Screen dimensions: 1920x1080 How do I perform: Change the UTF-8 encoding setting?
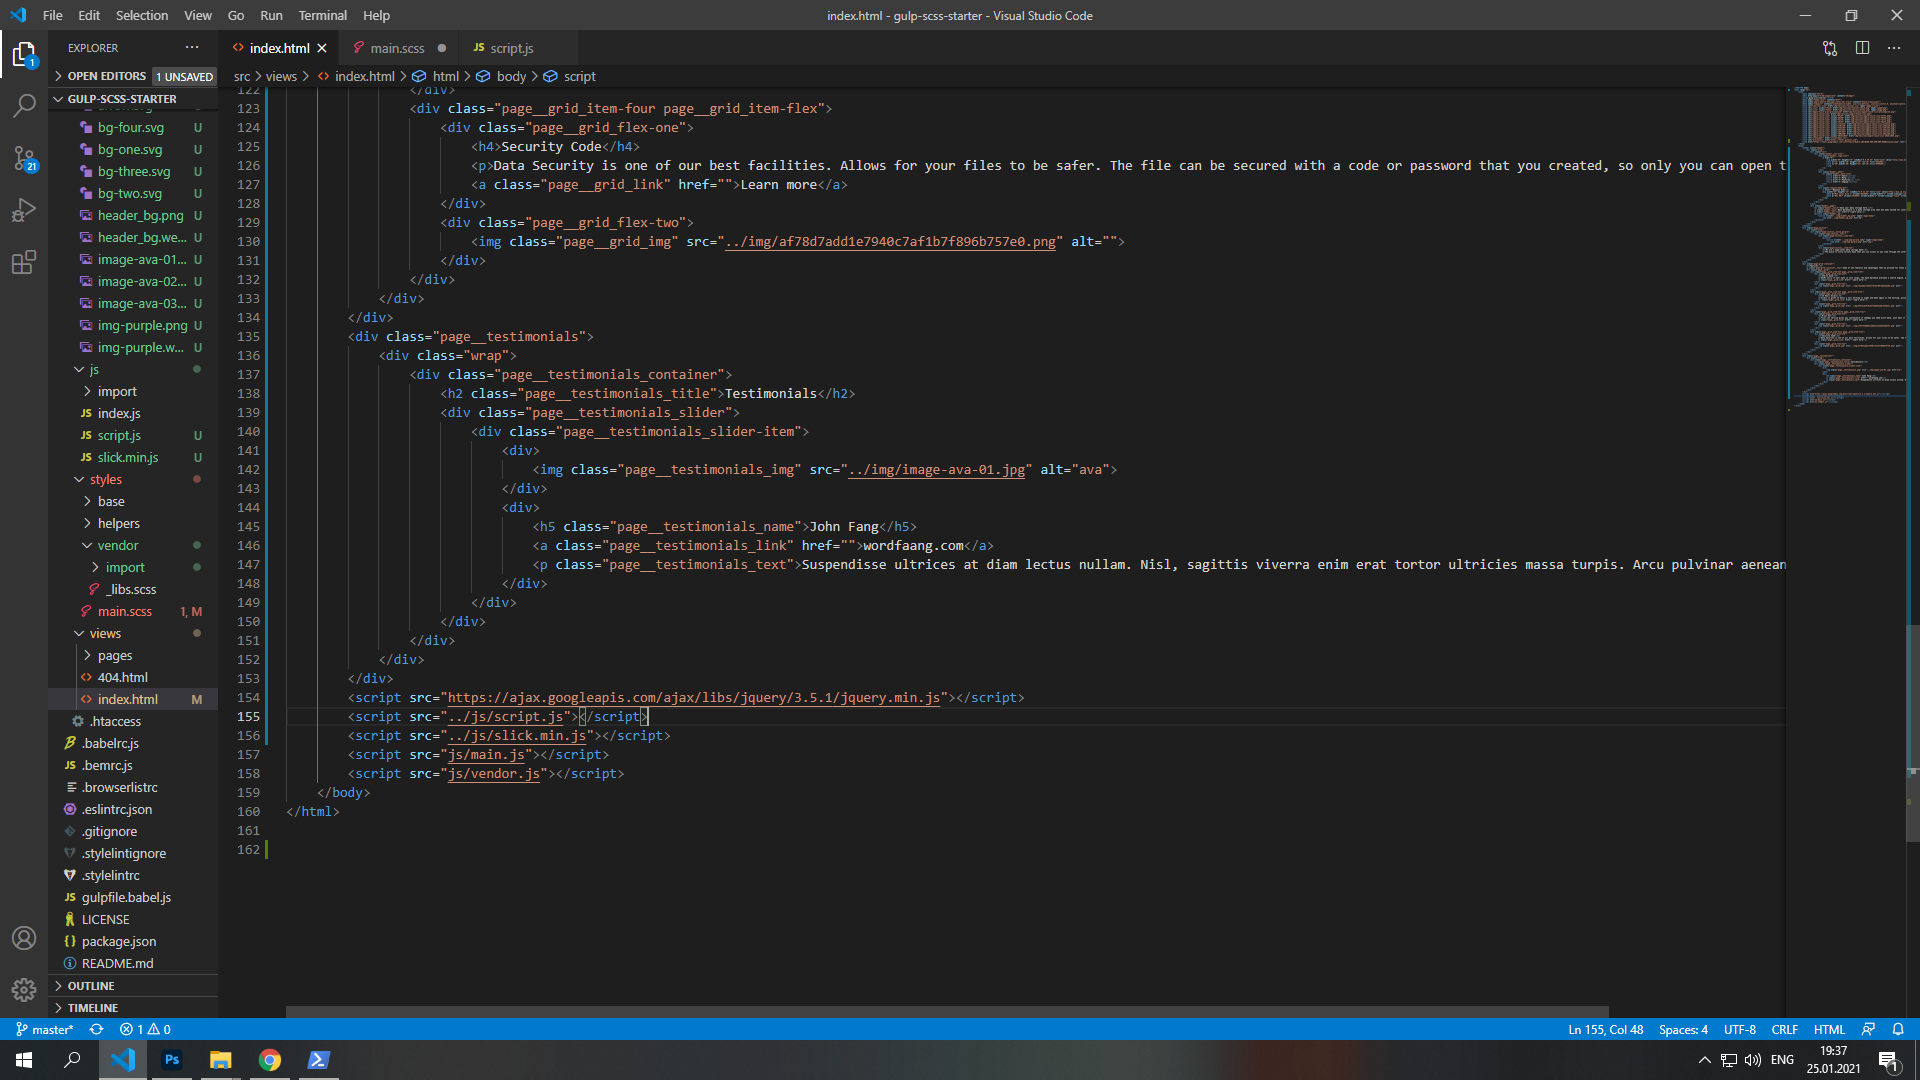pos(1740,1029)
